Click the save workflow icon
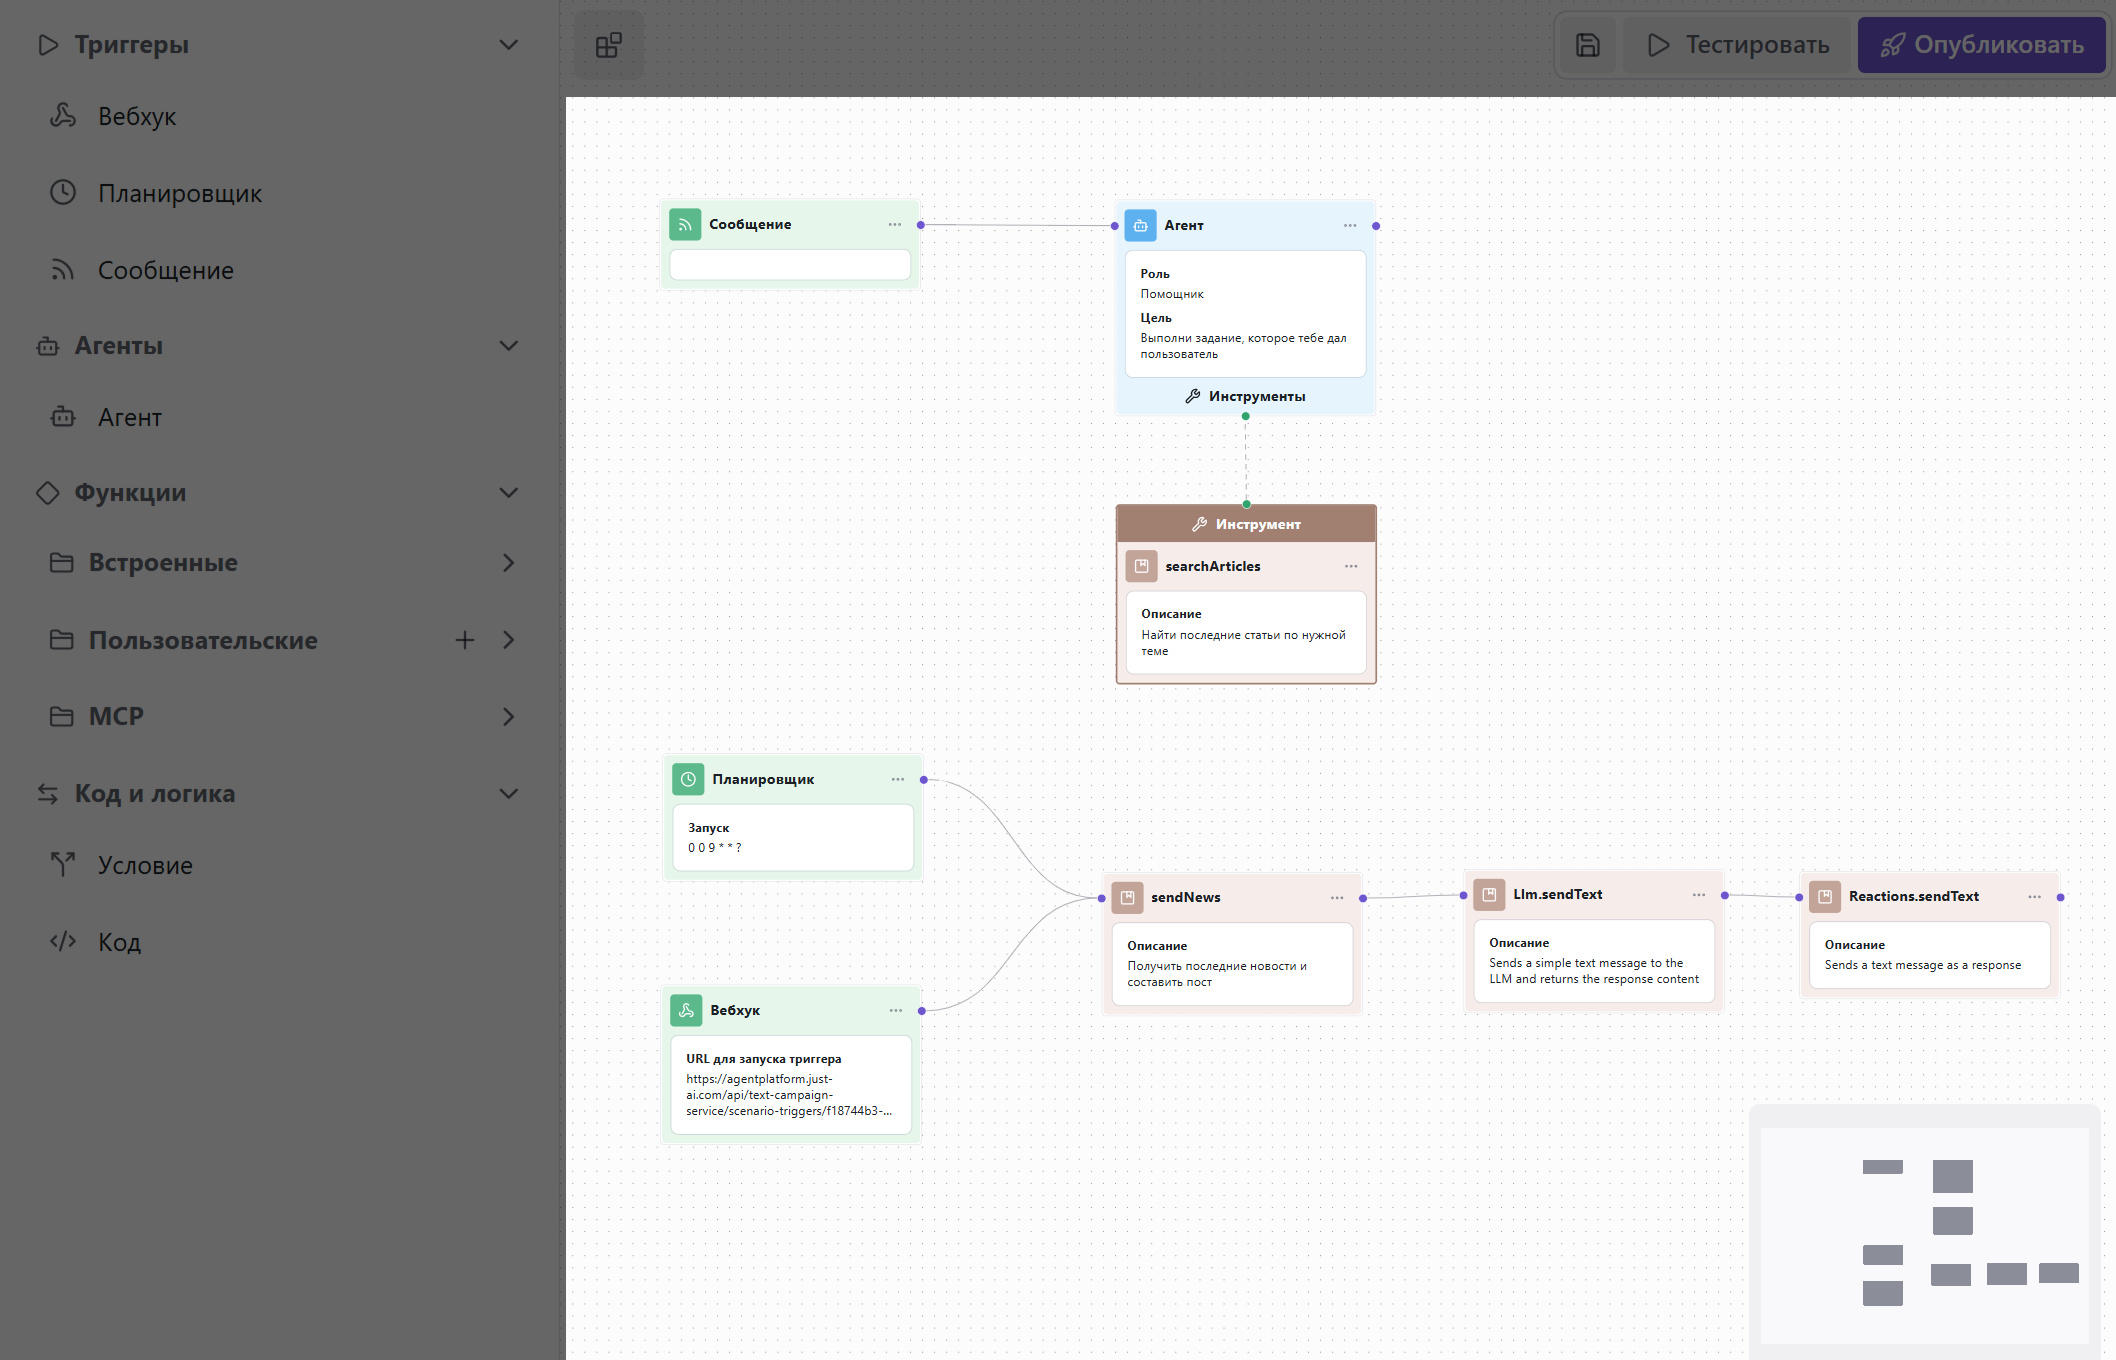Screen dimensions: 2116x1360 pos(1587,45)
